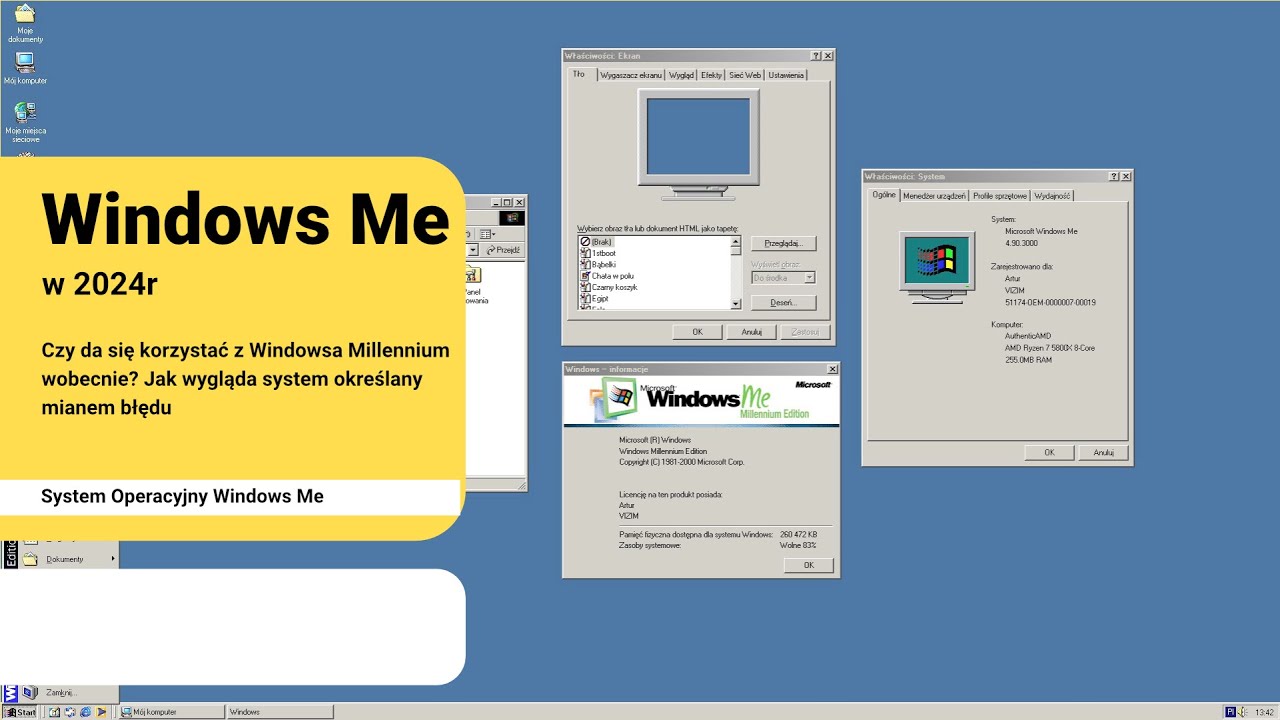
Task: Switch to Windows taskbar button
Action: point(280,712)
